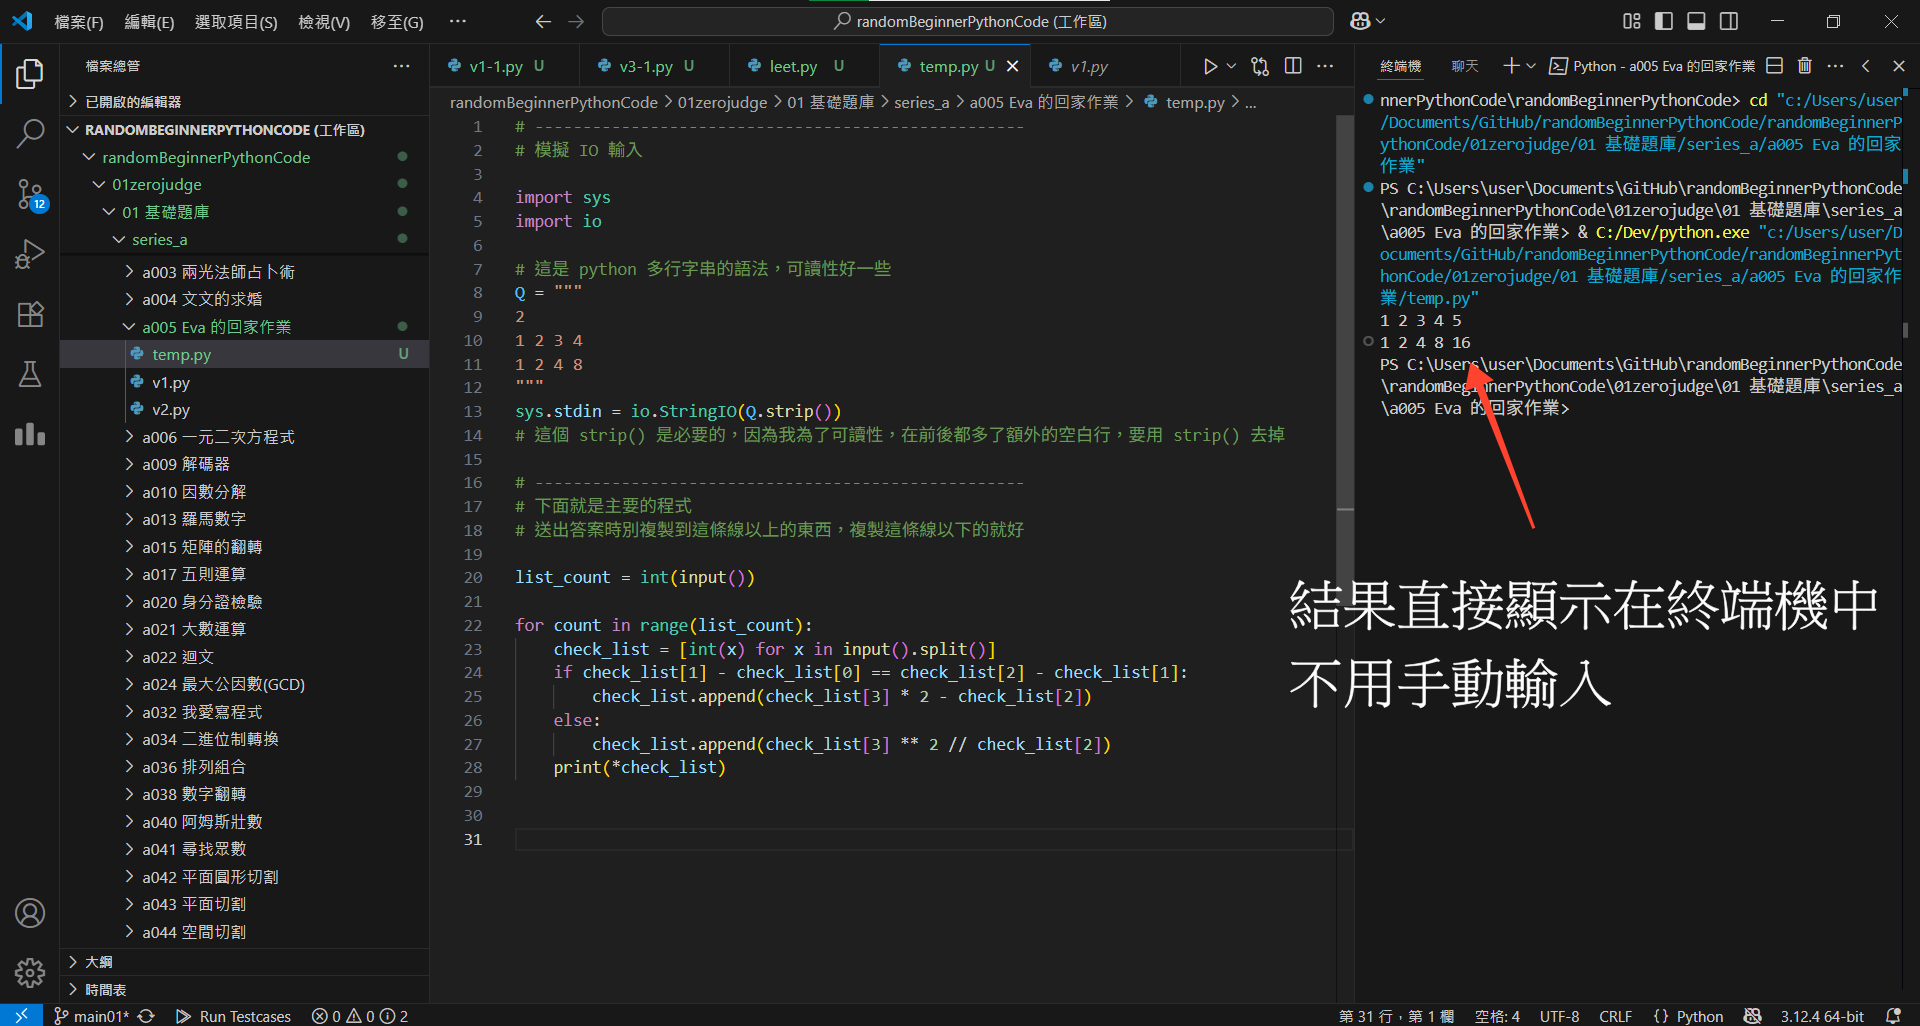This screenshot has height=1026, width=1920.
Task: Open the Testing flask view
Action: pyautogui.click(x=30, y=374)
